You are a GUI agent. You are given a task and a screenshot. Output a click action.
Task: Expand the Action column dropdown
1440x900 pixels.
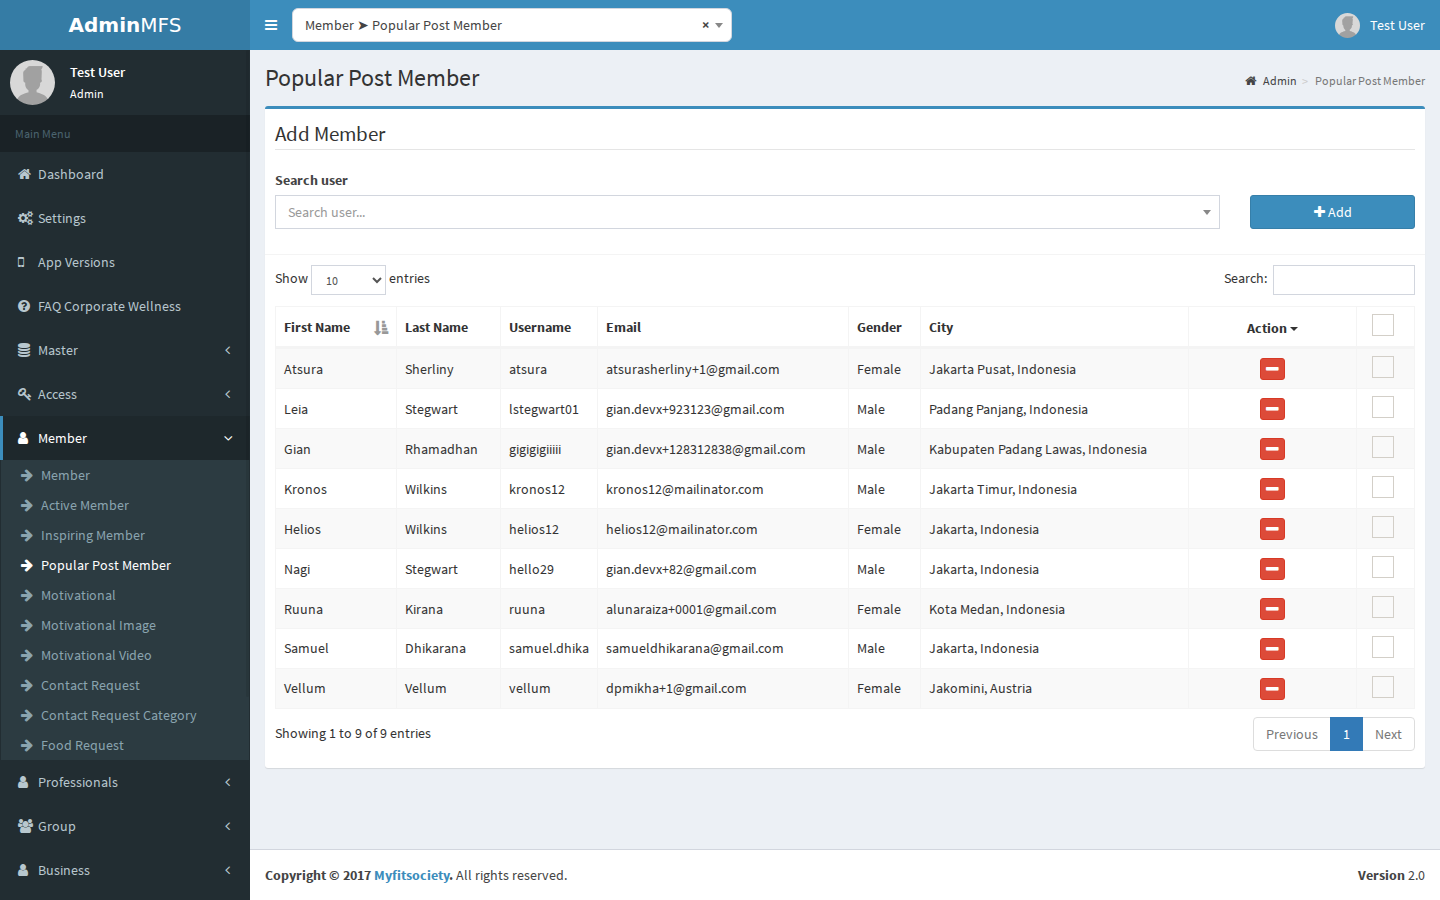[1272, 328]
